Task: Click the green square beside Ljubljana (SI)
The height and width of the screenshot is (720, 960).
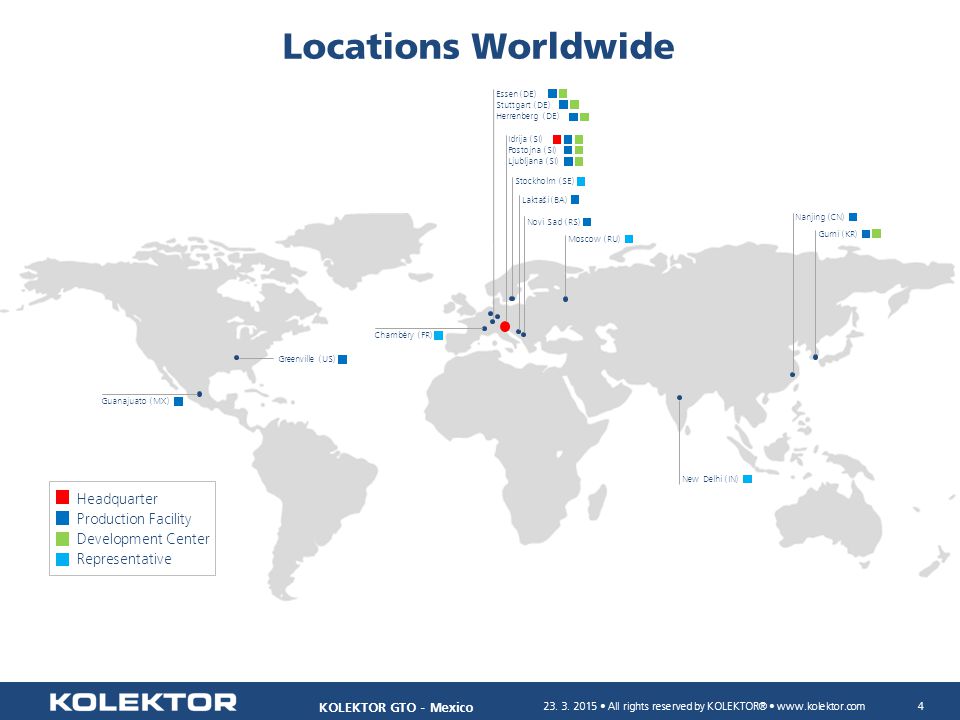Action: pos(579,162)
